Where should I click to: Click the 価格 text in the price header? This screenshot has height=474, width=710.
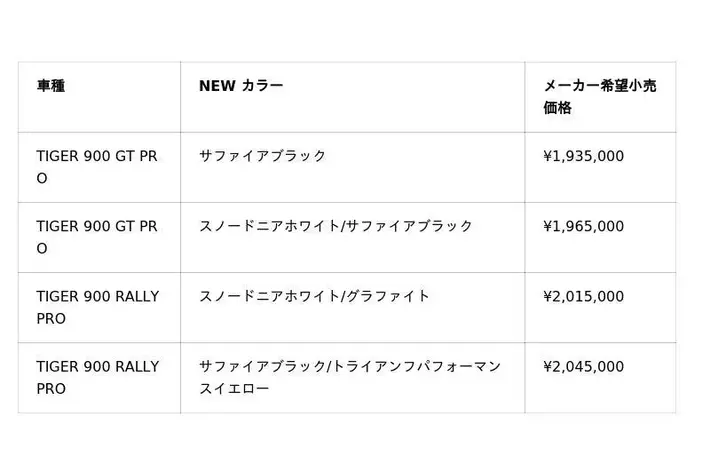[557, 108]
